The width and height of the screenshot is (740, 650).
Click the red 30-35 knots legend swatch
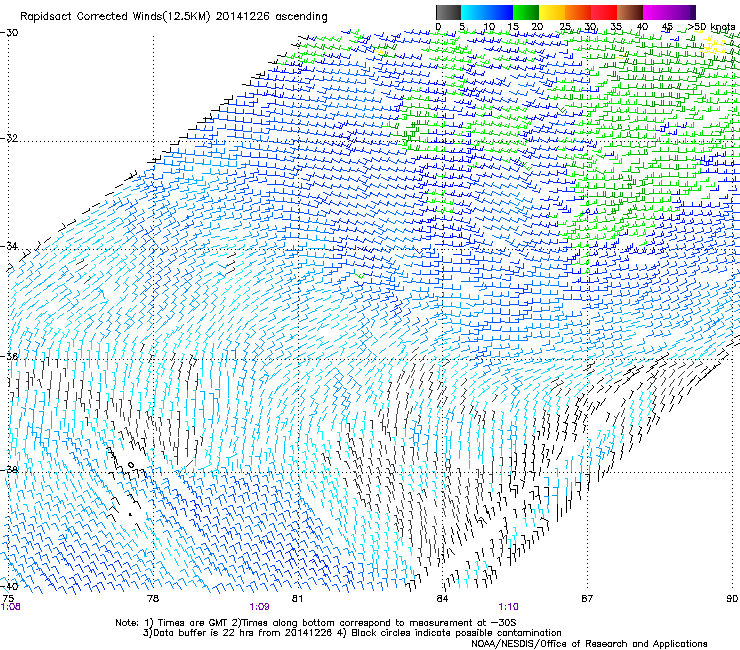tap(604, 12)
